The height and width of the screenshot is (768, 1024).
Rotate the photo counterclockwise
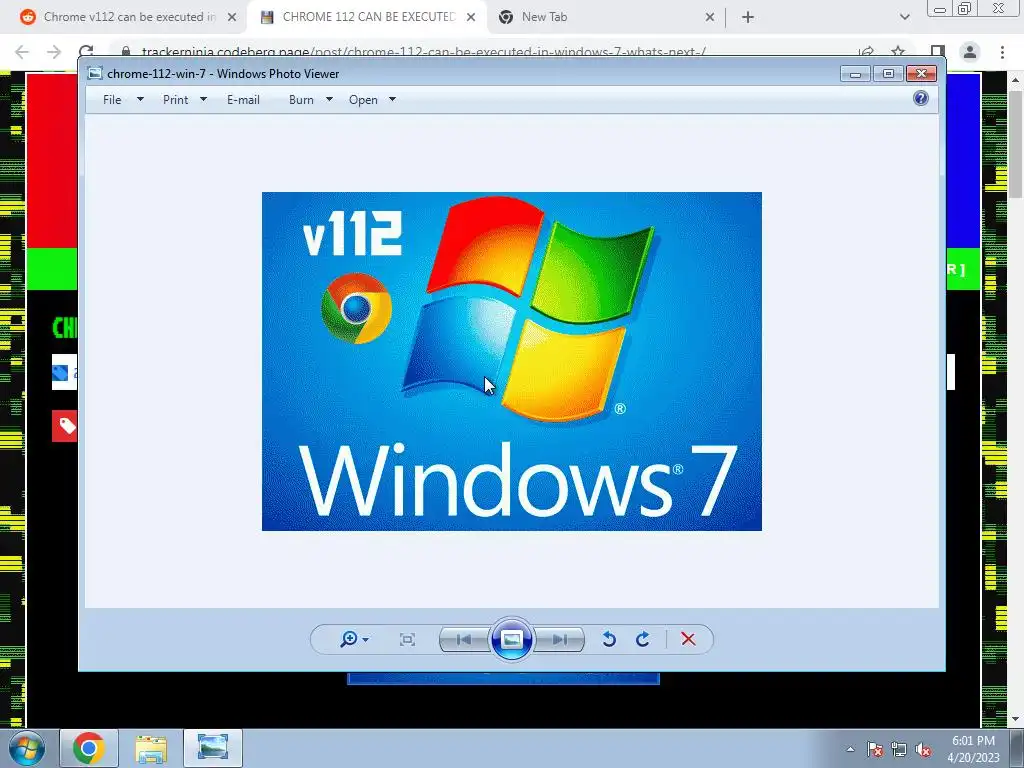click(609, 639)
